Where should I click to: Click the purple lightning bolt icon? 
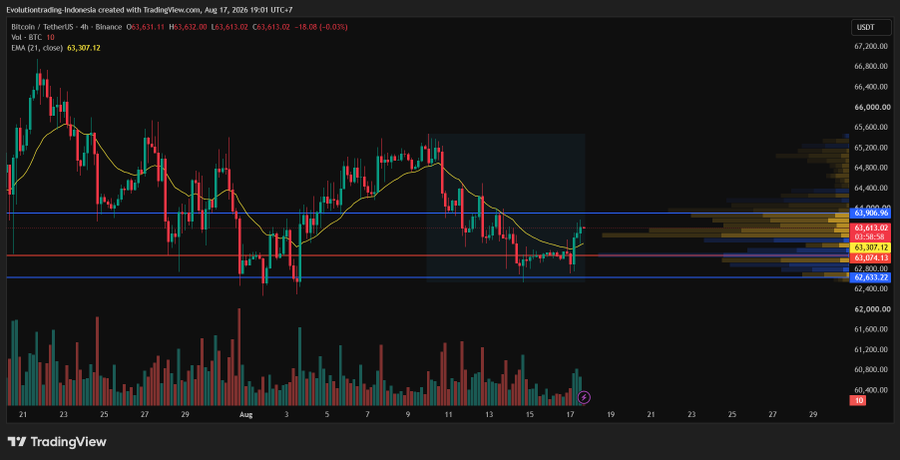(x=584, y=397)
